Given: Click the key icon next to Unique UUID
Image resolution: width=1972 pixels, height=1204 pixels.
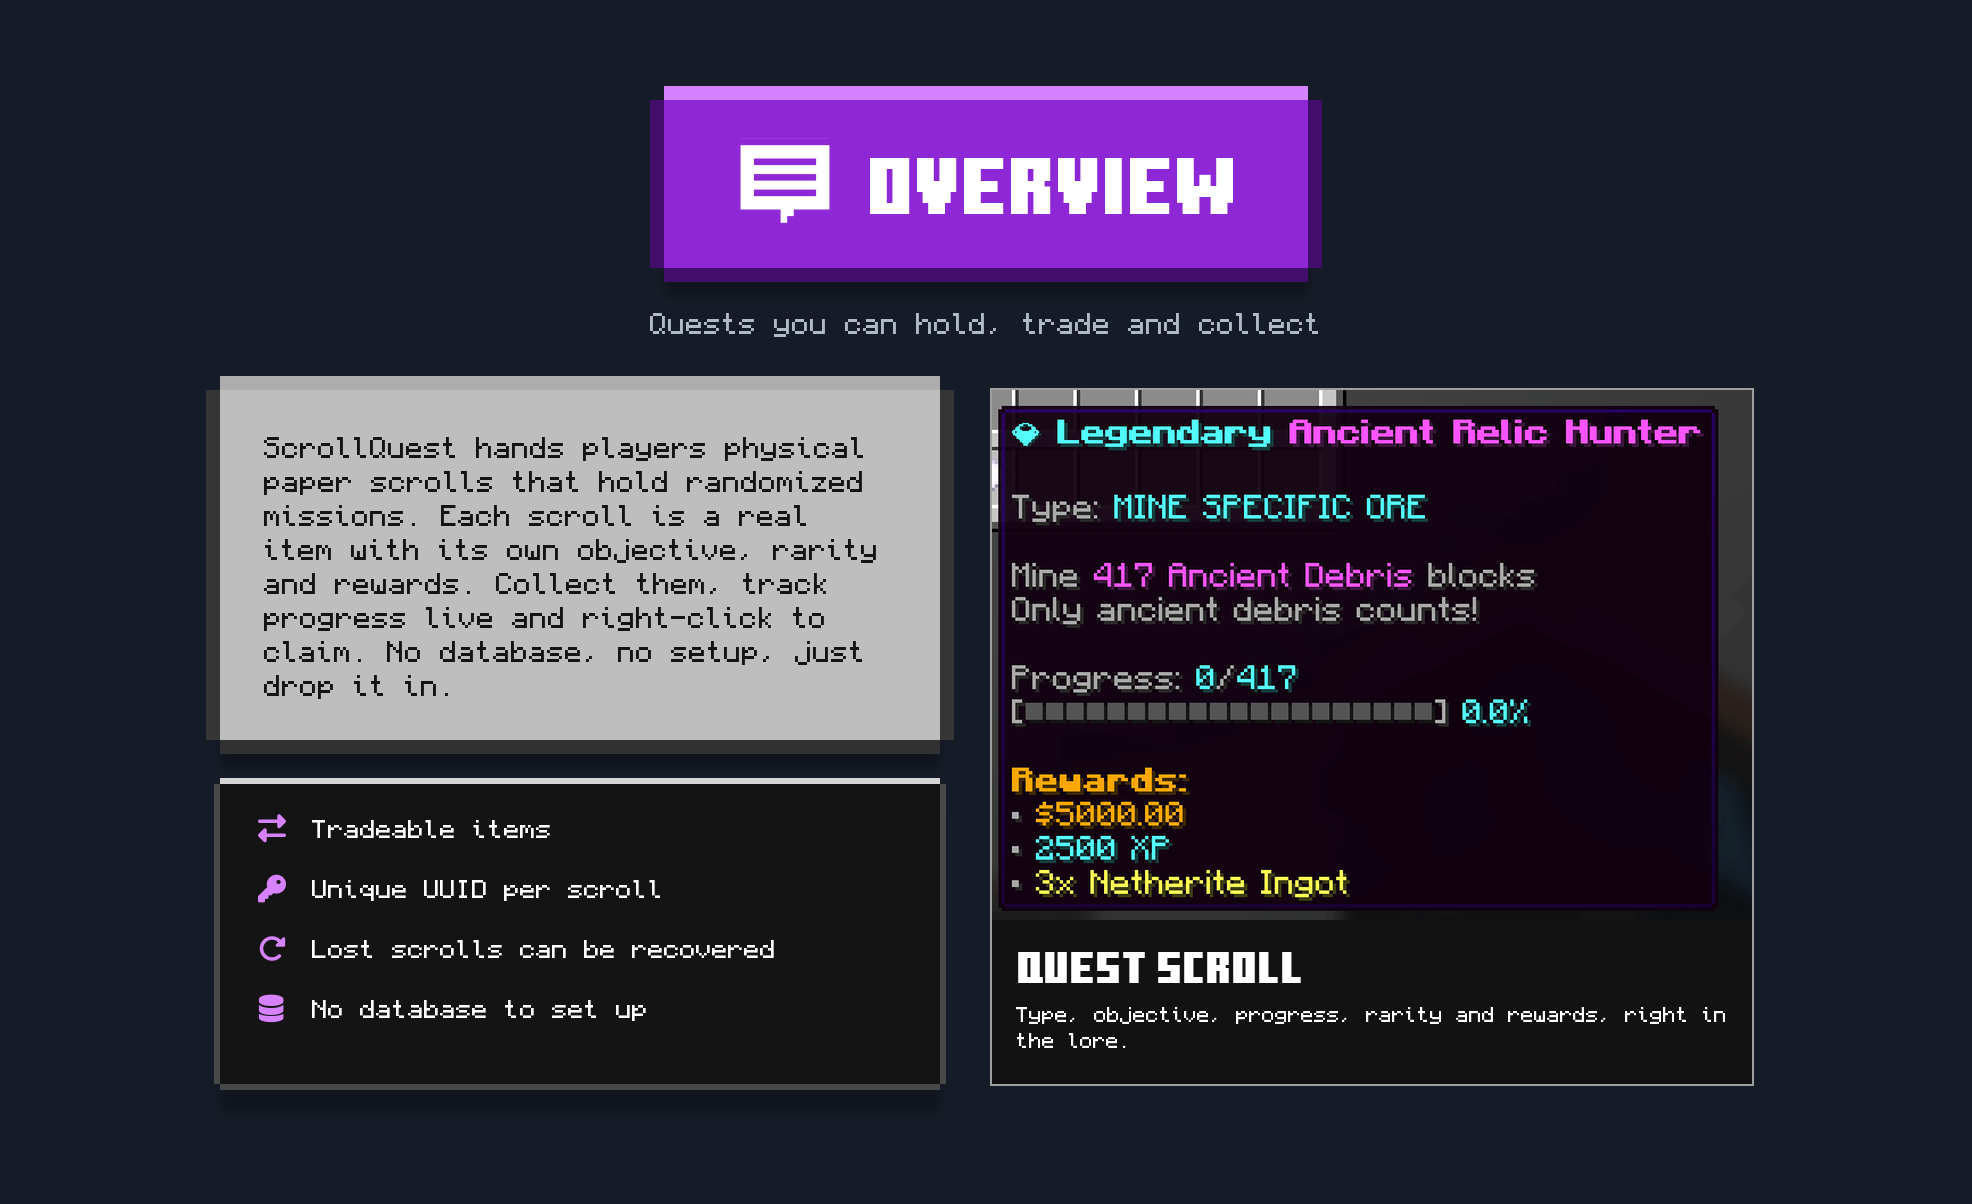Looking at the screenshot, I should [272, 888].
